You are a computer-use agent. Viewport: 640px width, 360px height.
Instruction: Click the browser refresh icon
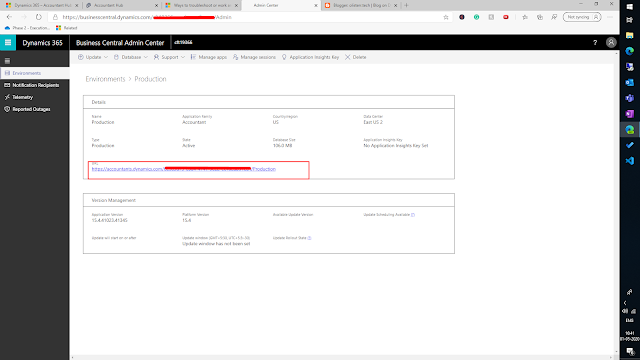click(x=38, y=17)
